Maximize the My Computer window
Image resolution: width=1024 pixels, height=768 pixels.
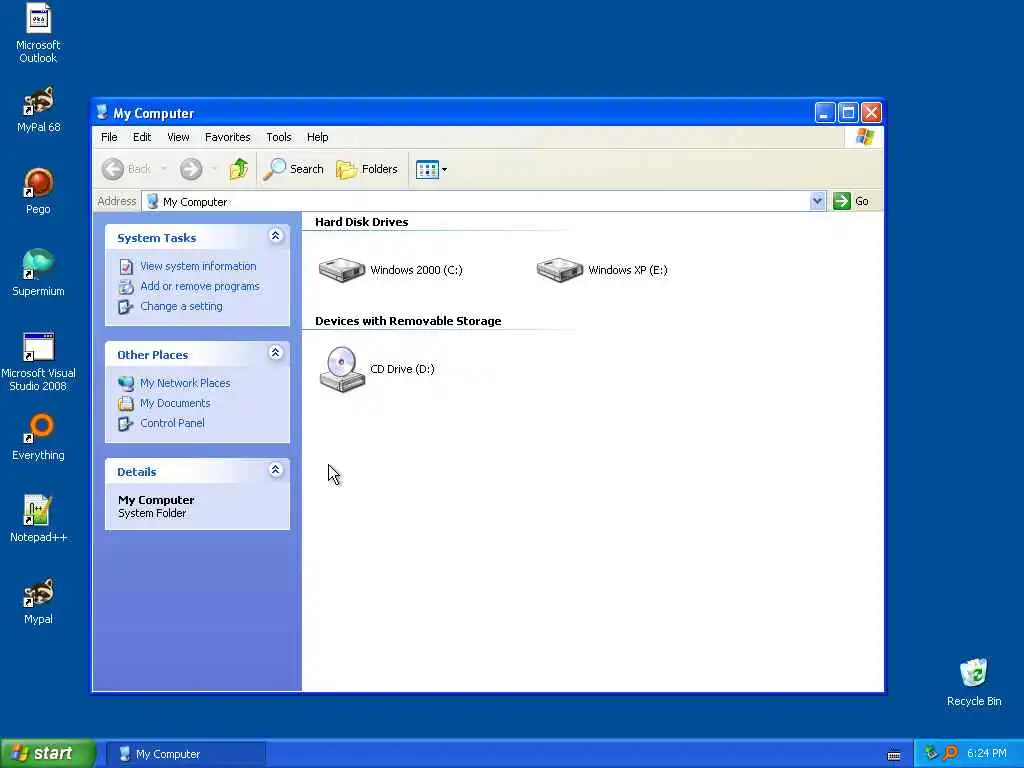click(848, 113)
